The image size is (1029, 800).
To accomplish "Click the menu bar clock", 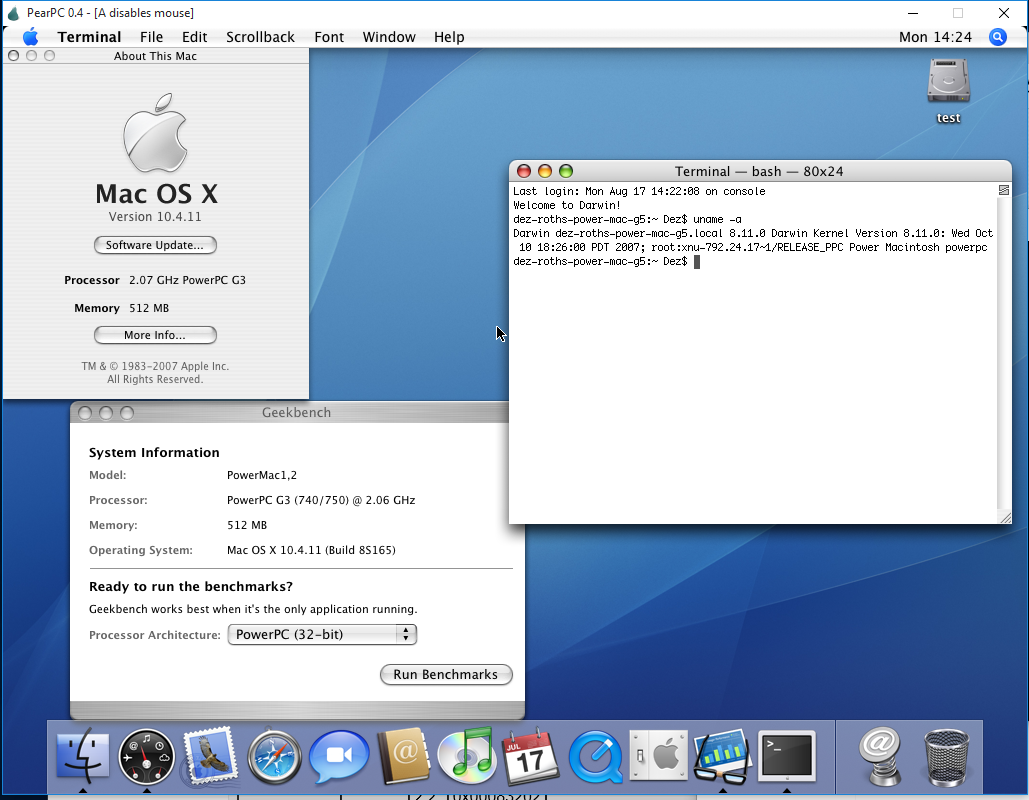I will click(x=935, y=37).
